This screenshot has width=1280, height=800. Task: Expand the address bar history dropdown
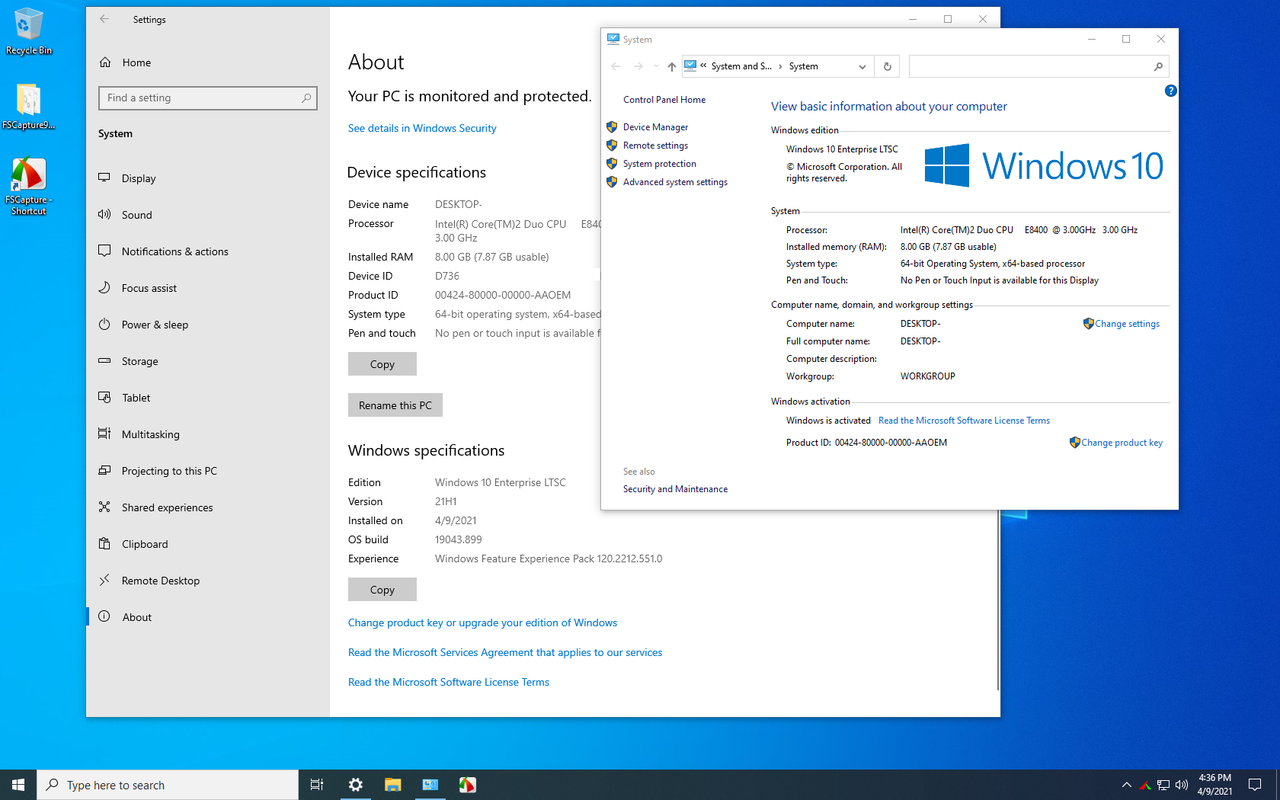click(862, 67)
